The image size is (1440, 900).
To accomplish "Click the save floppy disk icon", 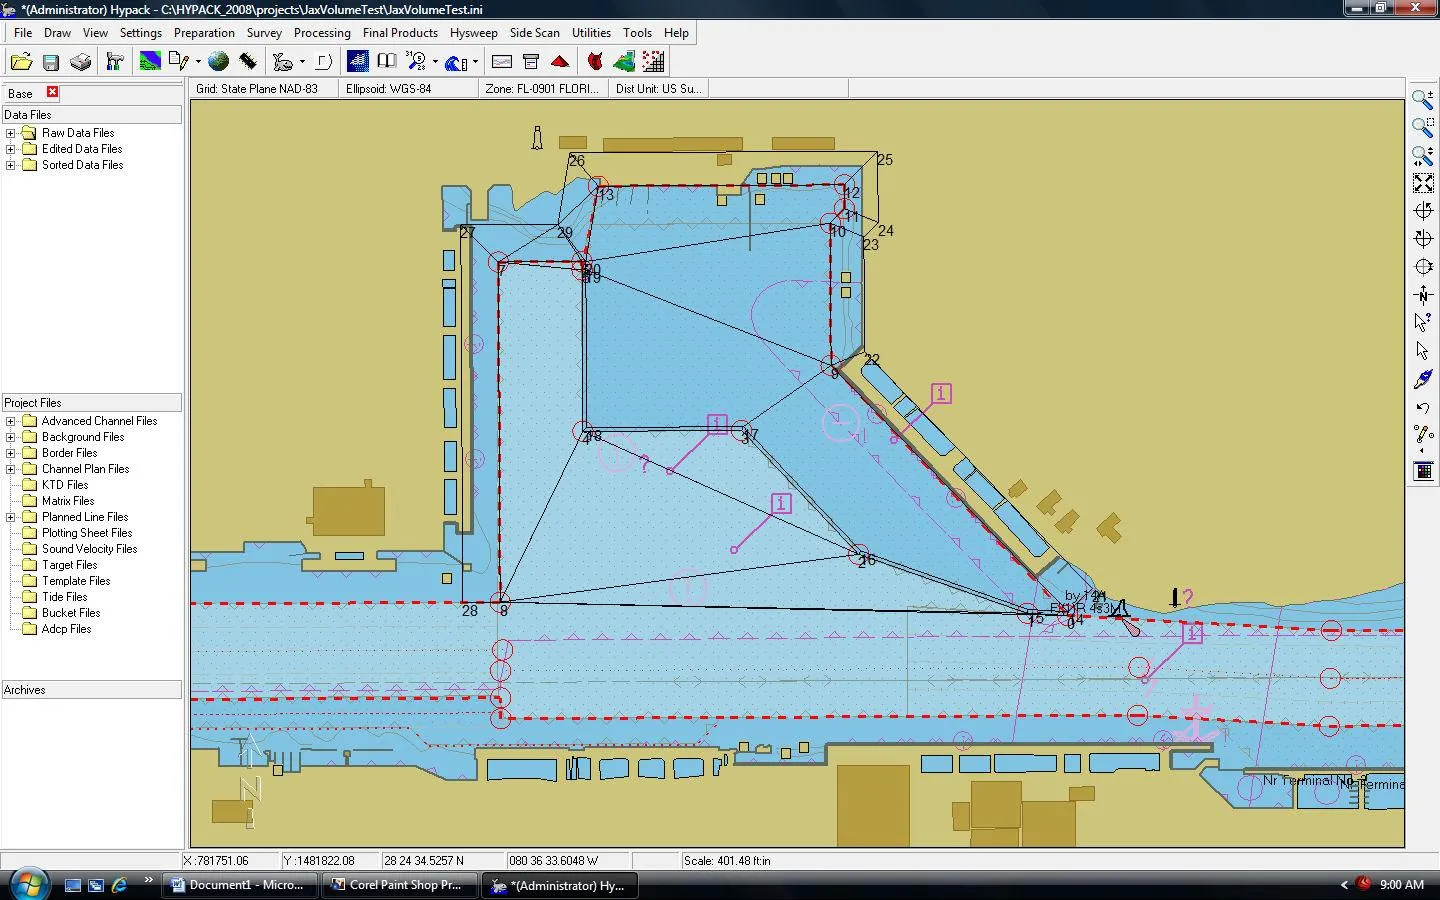I will point(51,62).
